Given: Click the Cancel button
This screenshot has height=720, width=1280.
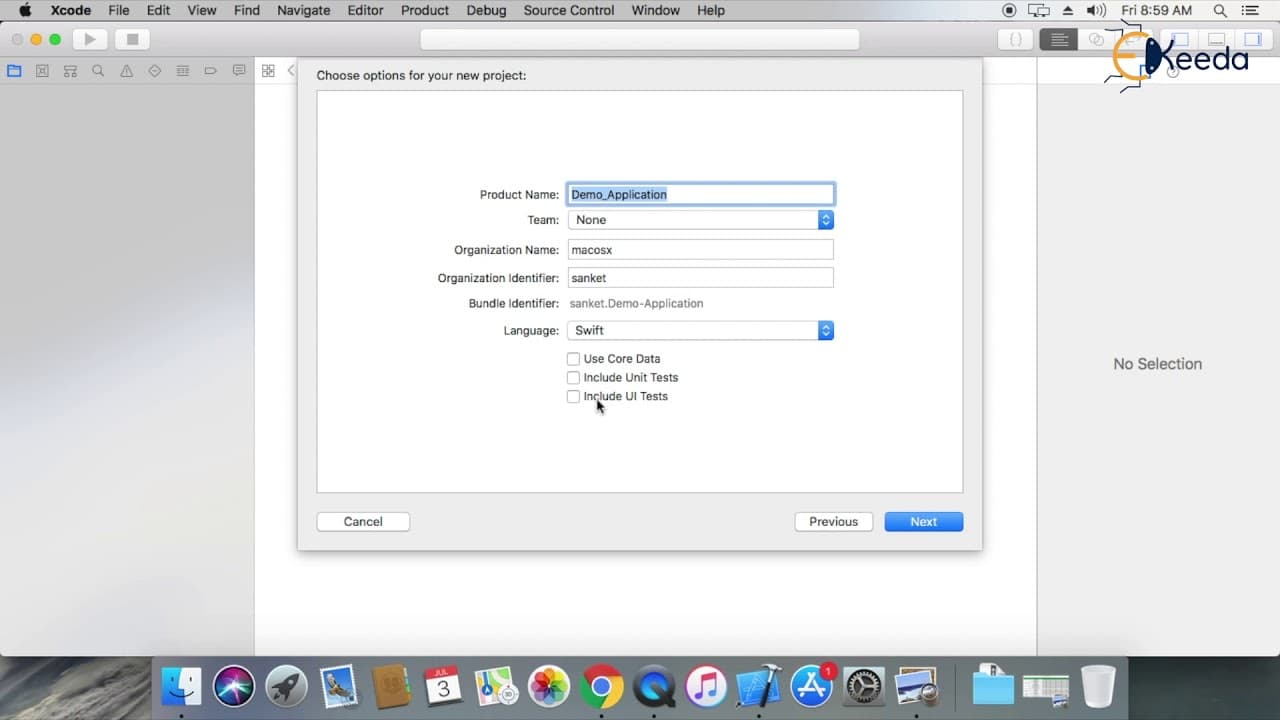Looking at the screenshot, I should coord(363,521).
